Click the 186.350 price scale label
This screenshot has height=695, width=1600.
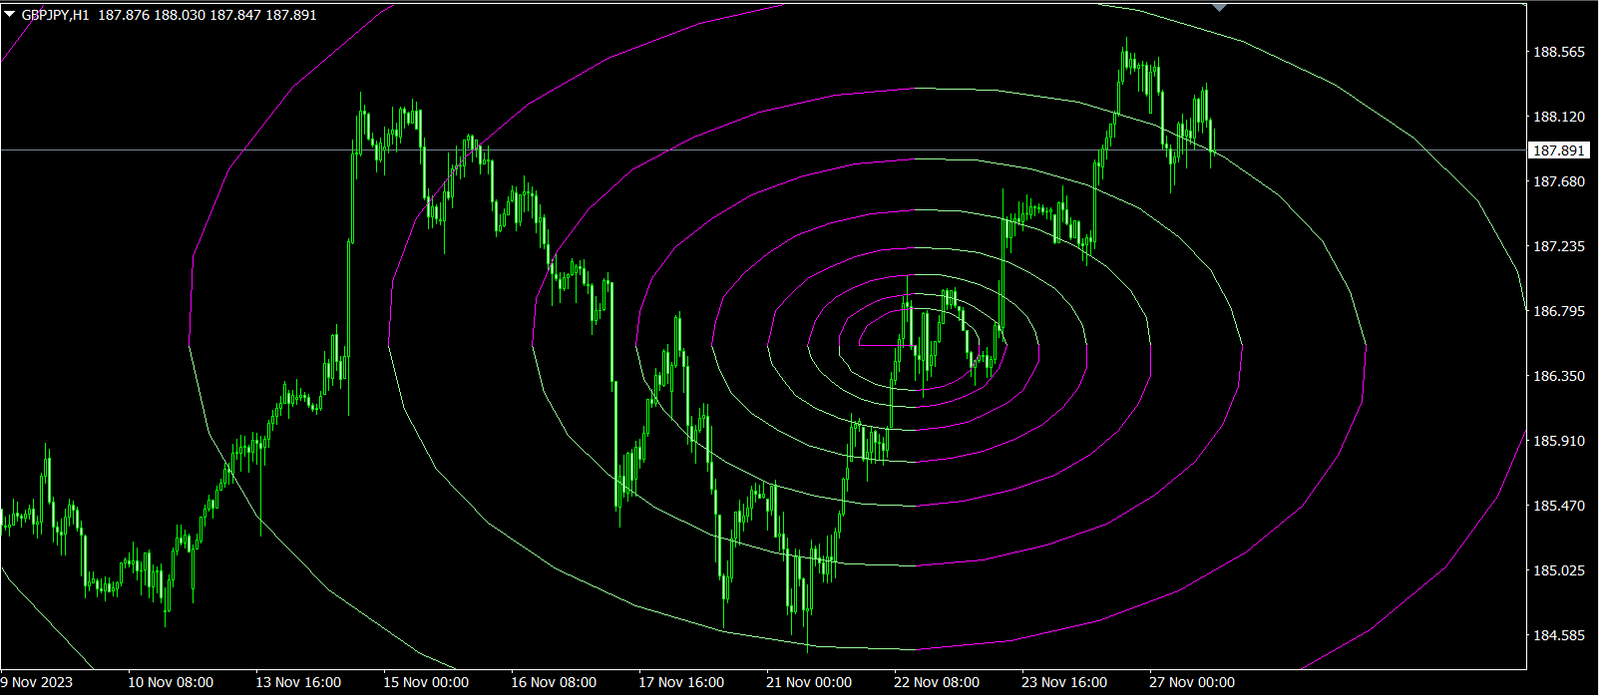pyautogui.click(x=1558, y=376)
